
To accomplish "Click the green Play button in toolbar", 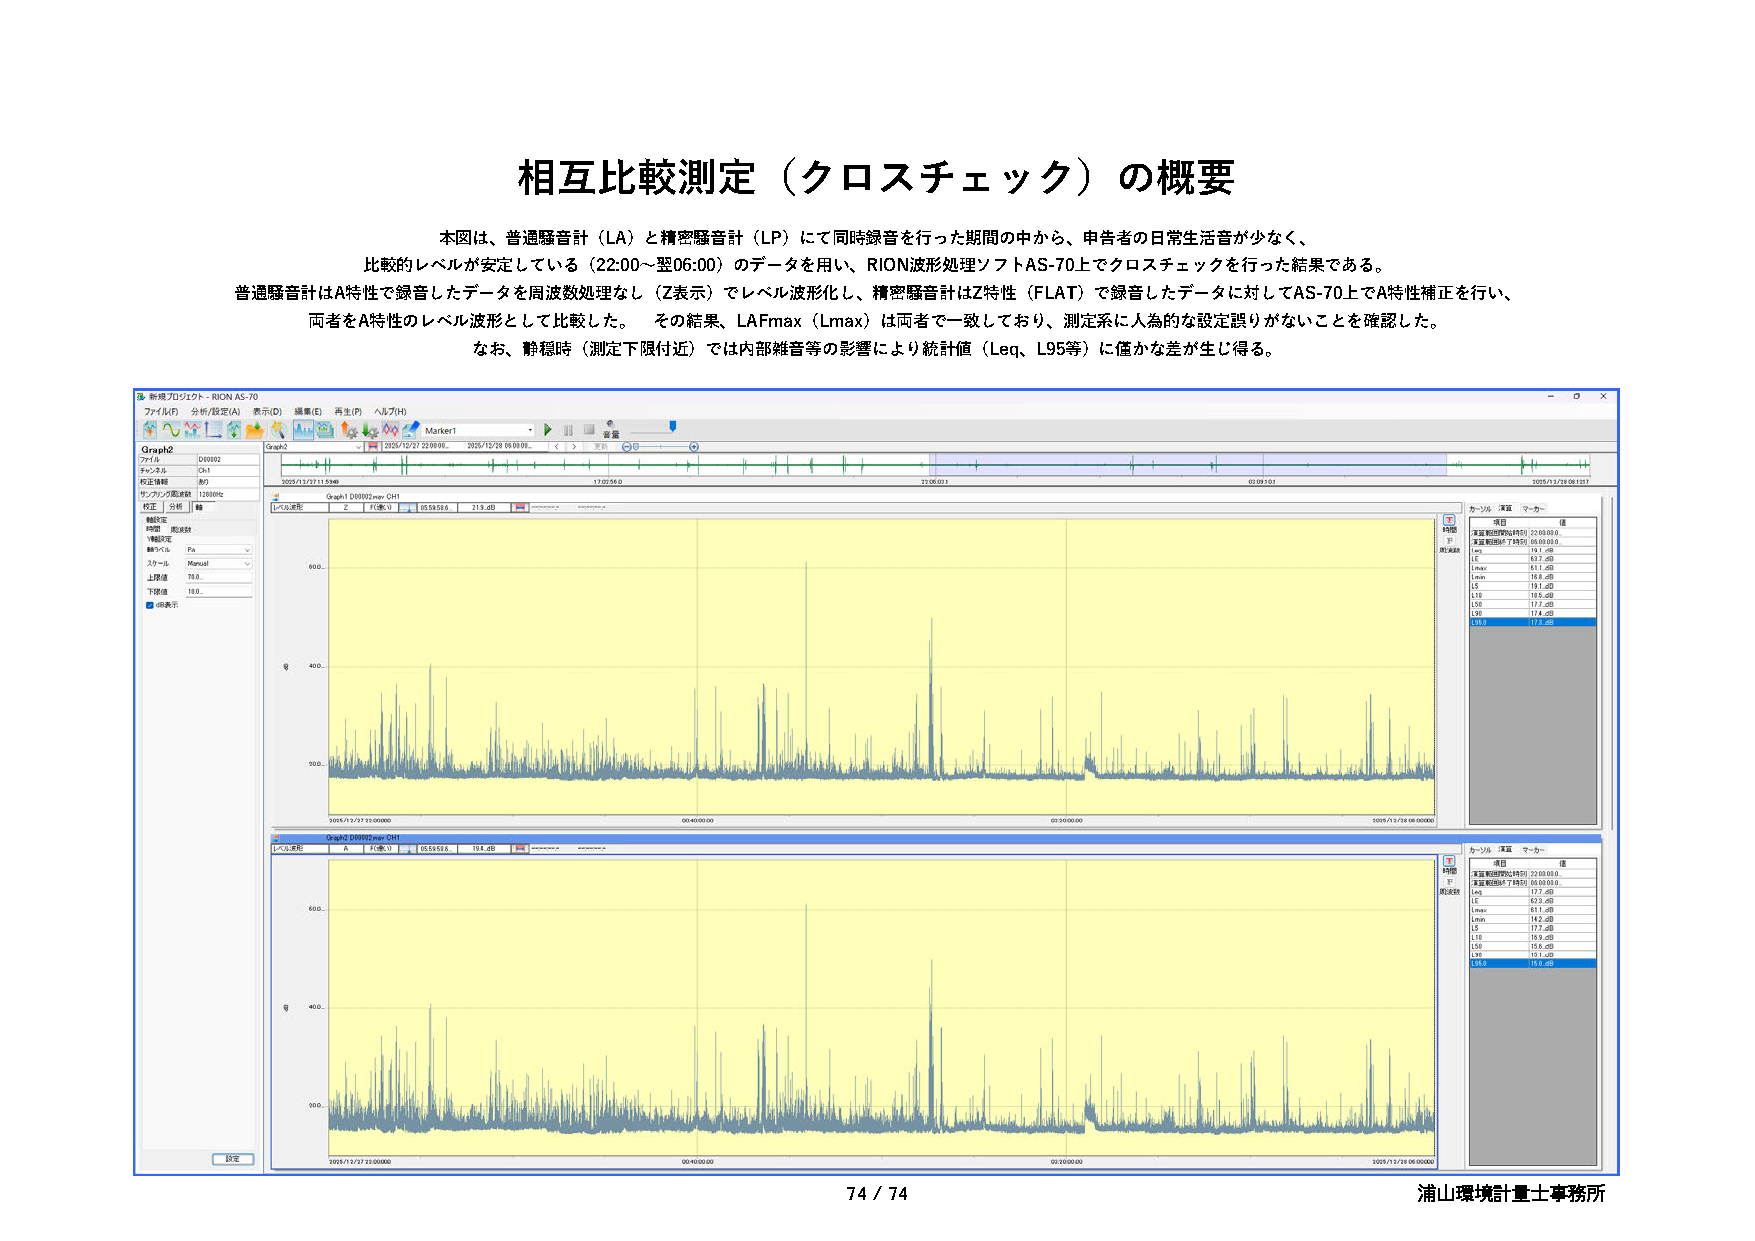I will point(547,430).
